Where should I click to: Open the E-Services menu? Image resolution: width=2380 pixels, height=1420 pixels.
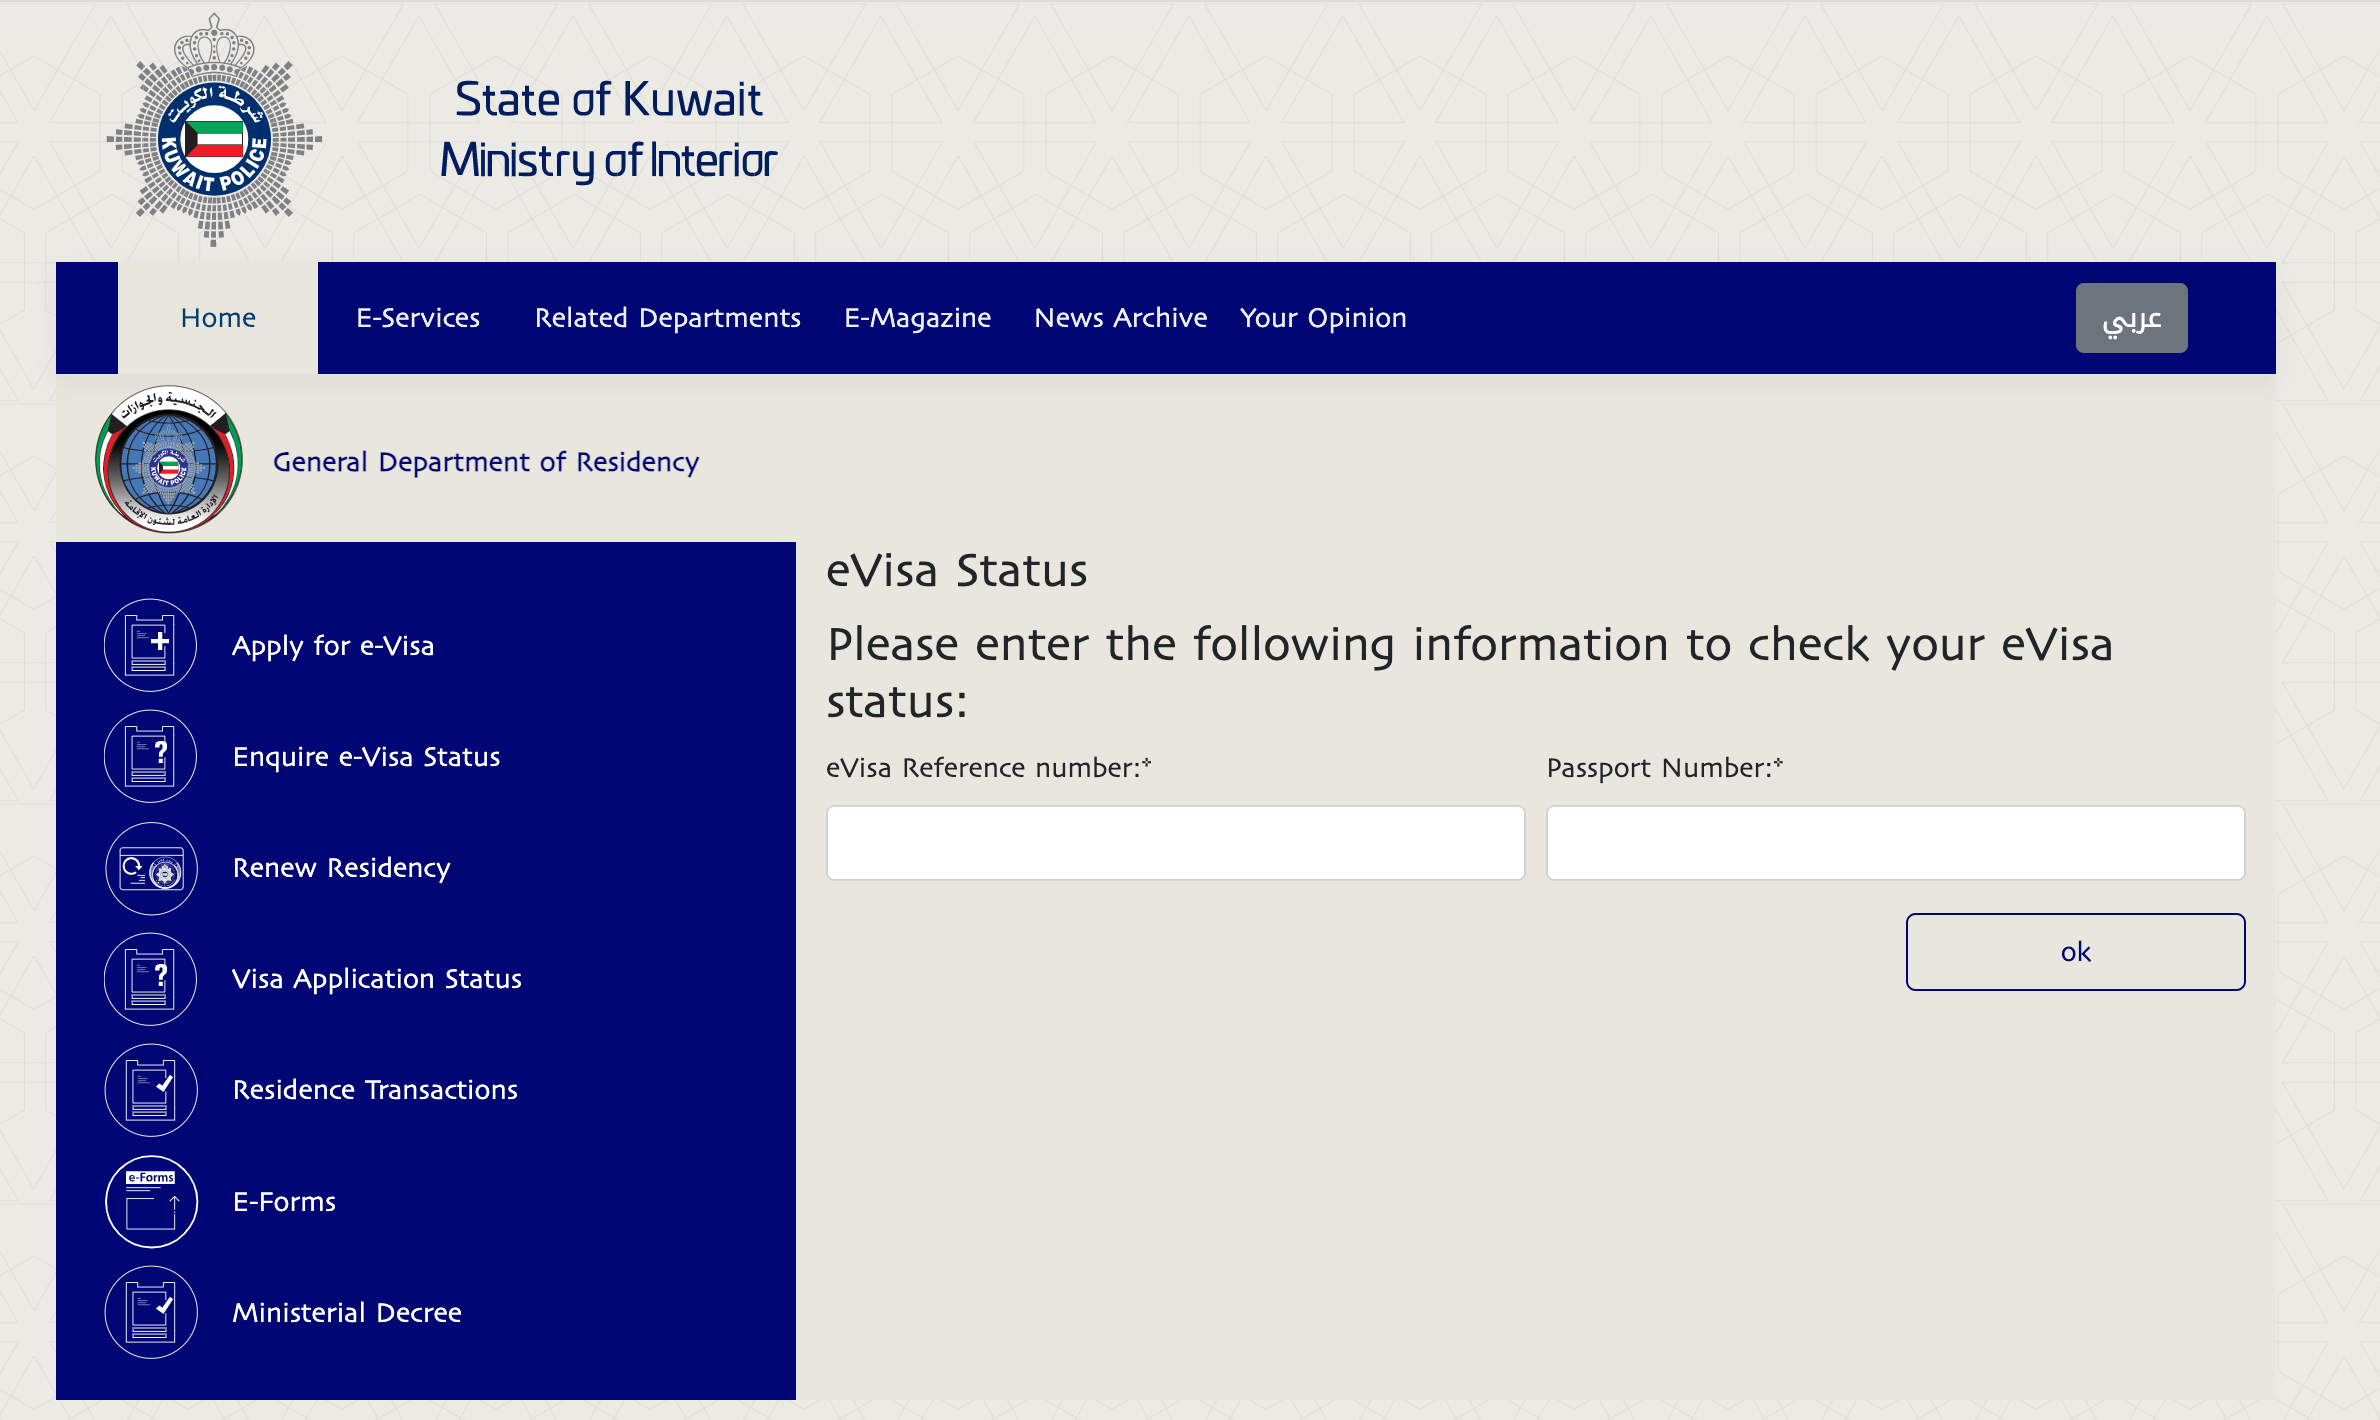pos(418,318)
